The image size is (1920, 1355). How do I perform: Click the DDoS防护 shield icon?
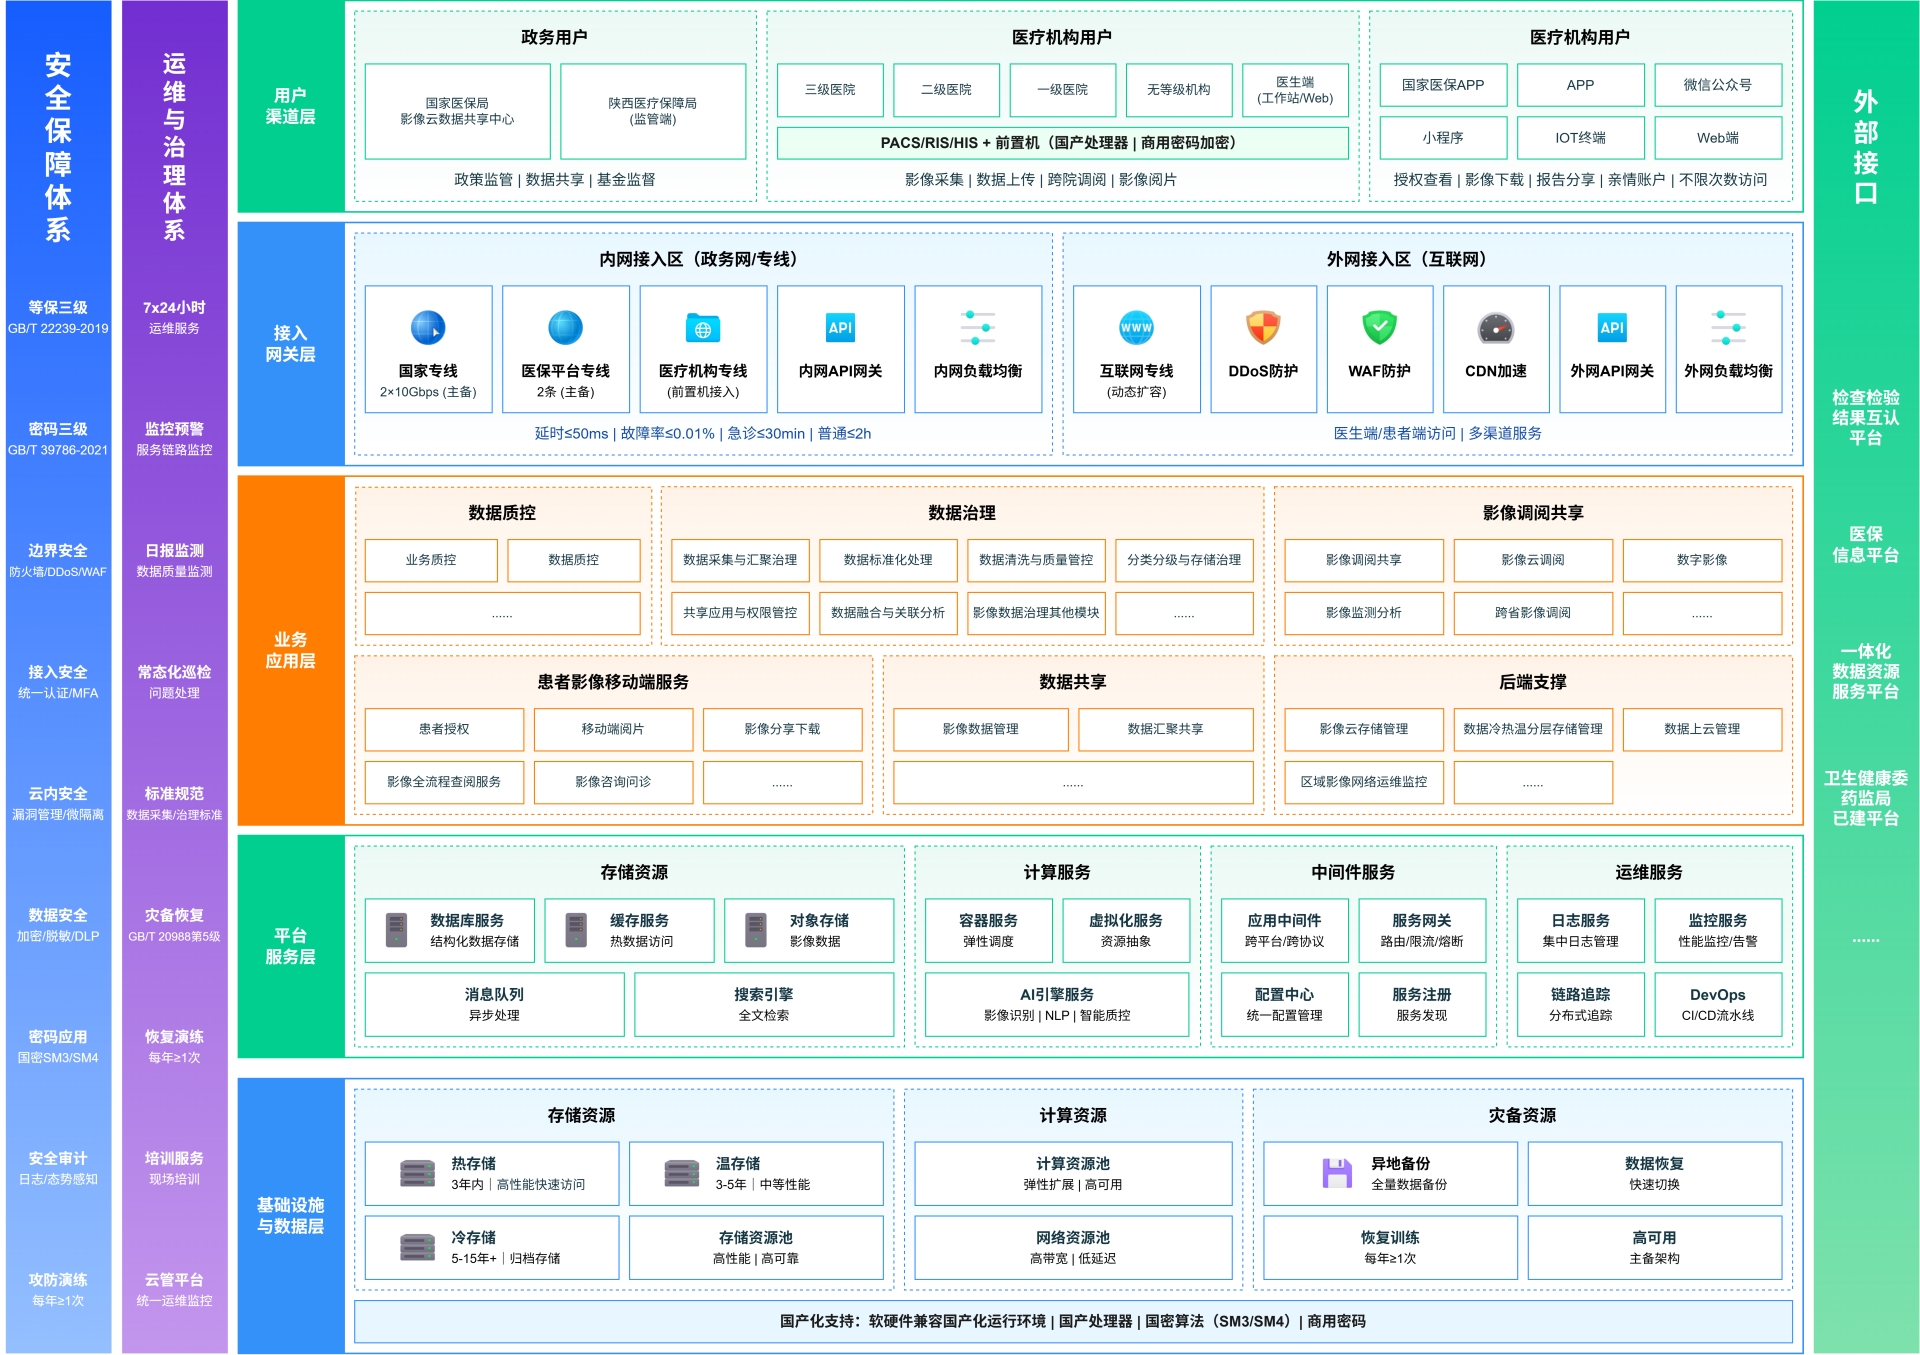click(1263, 328)
